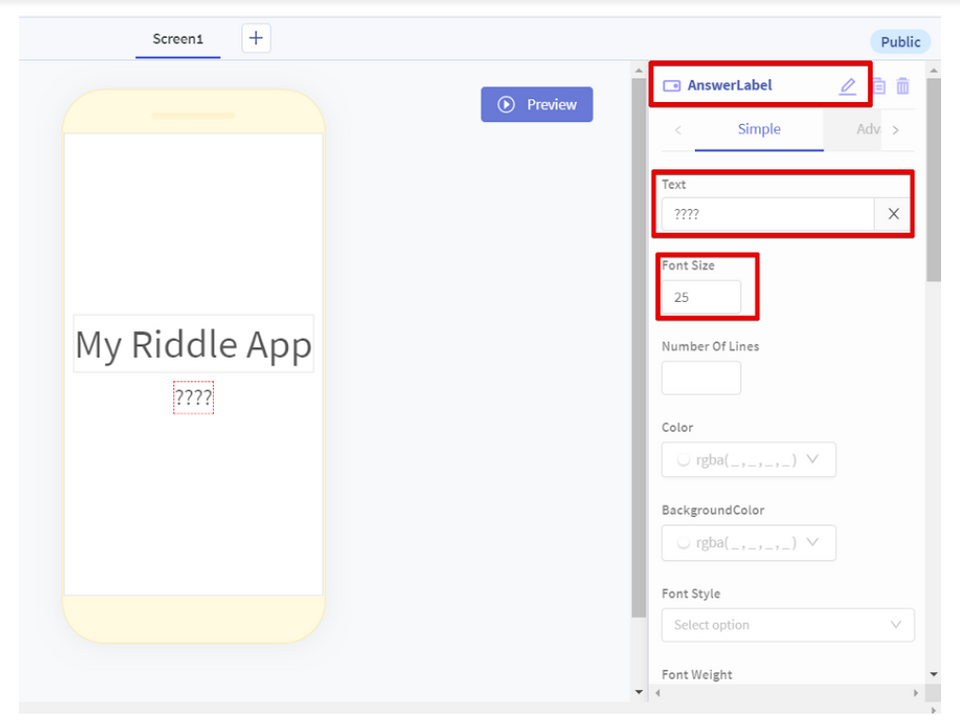The width and height of the screenshot is (960, 723).
Task: Click the properties panel scroll up arrow
Action: [x=933, y=70]
